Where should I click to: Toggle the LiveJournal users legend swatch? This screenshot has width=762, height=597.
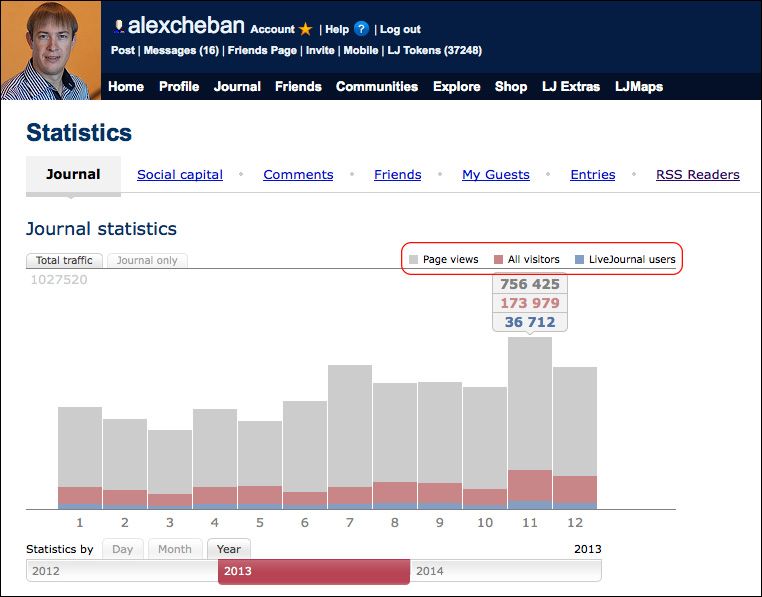(579, 260)
